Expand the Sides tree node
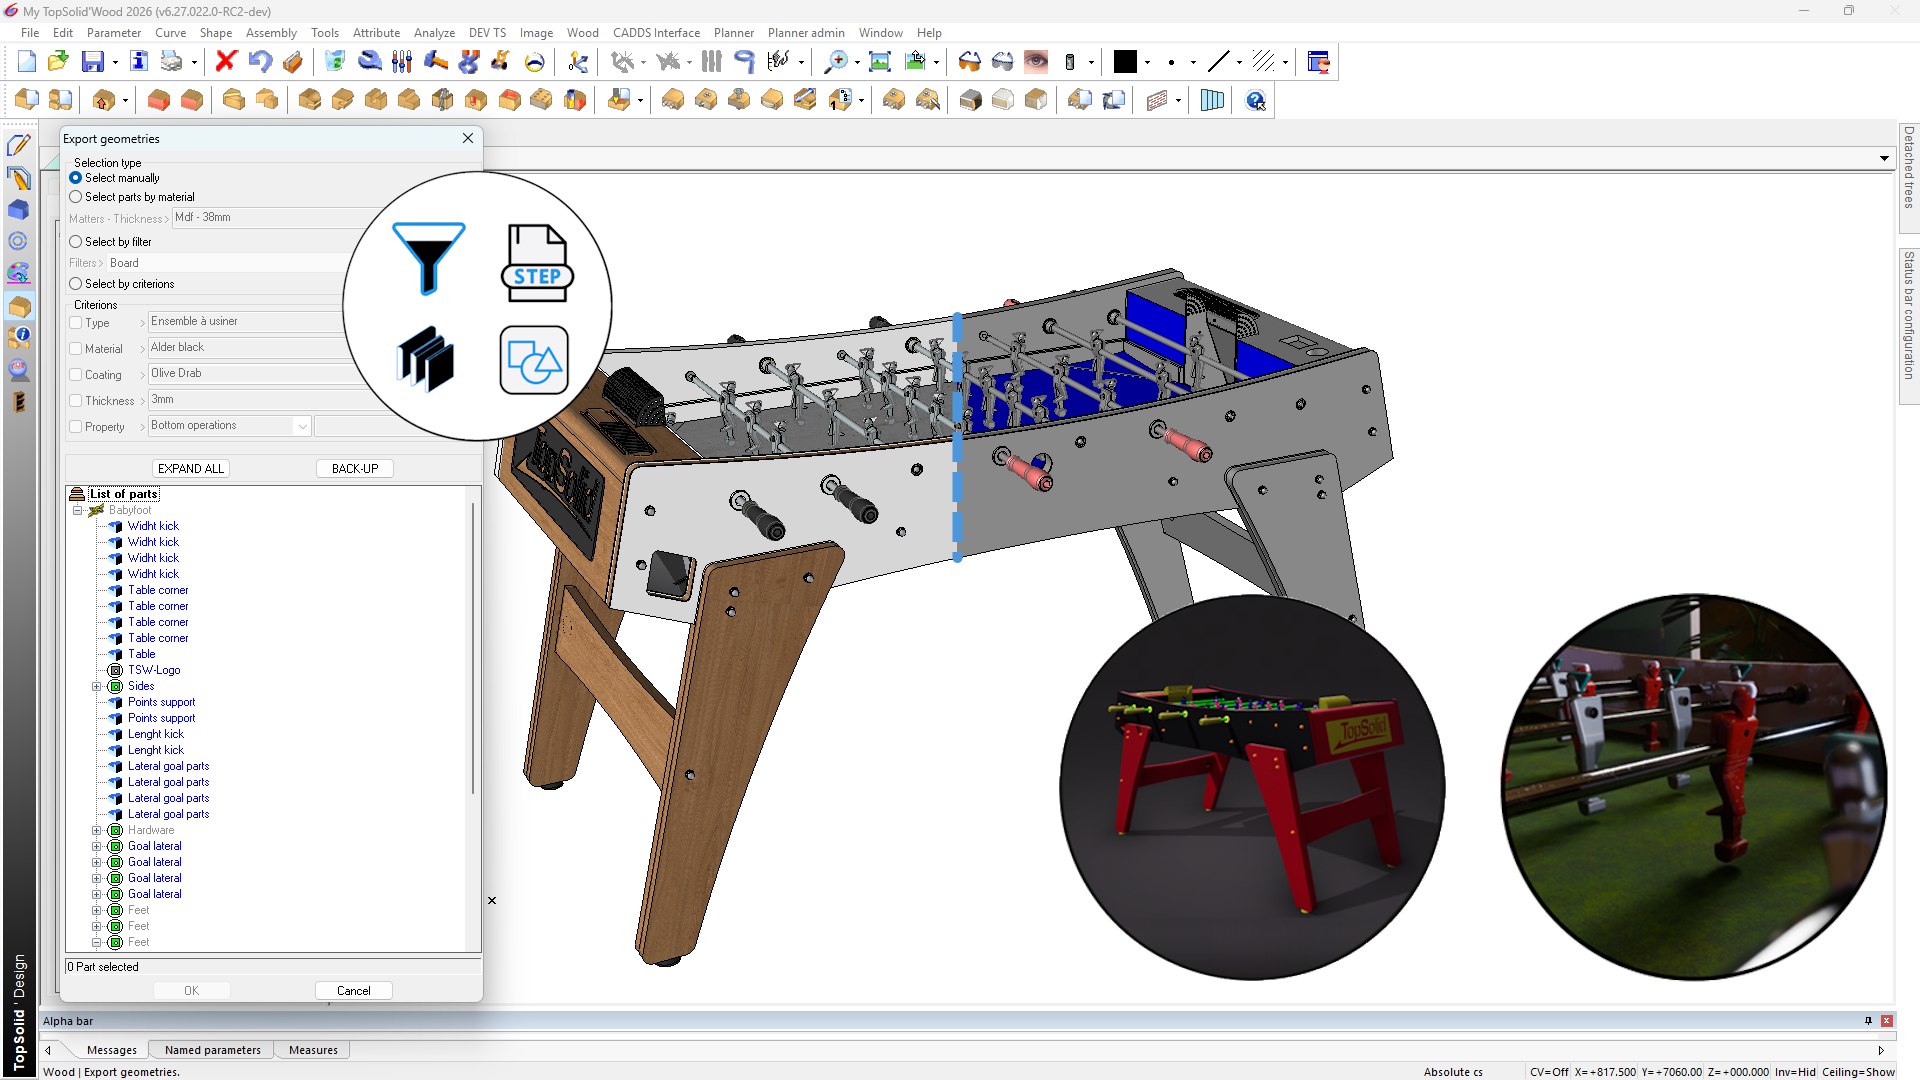 point(97,686)
